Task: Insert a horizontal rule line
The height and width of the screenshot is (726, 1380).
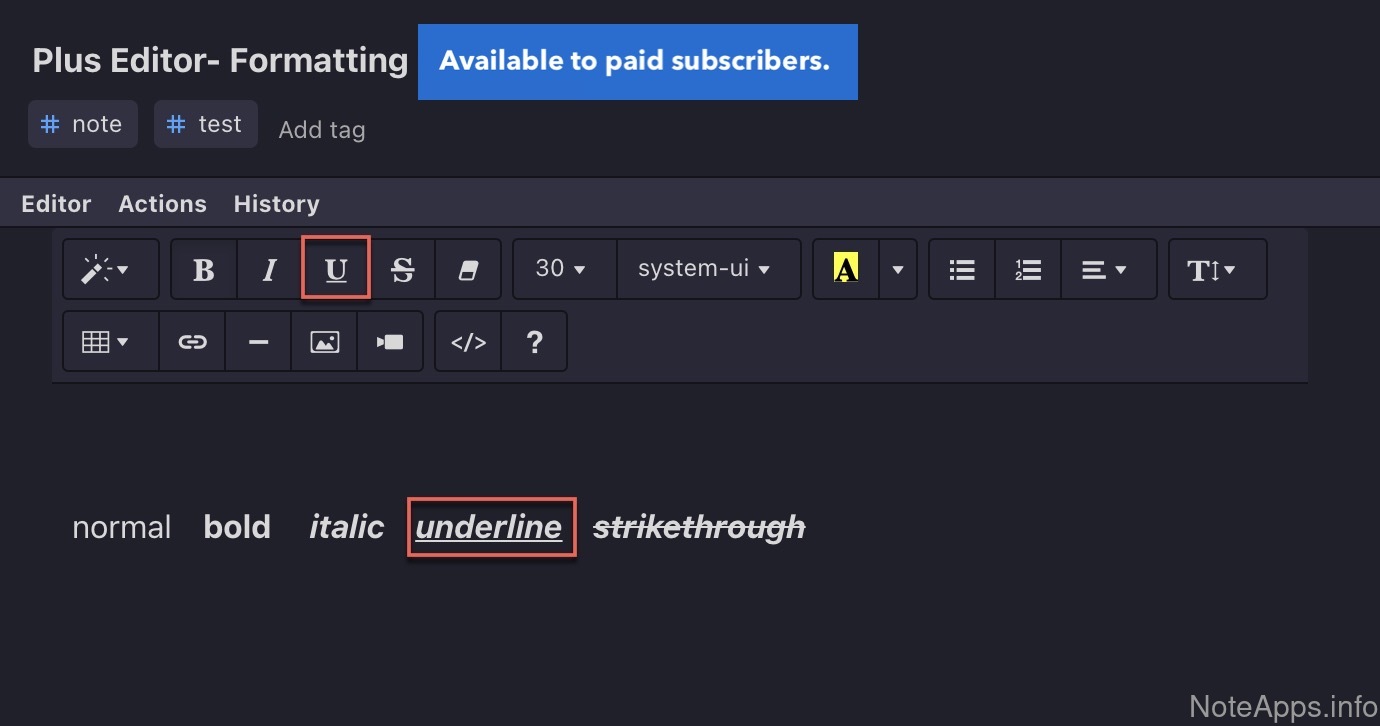Action: [x=258, y=342]
